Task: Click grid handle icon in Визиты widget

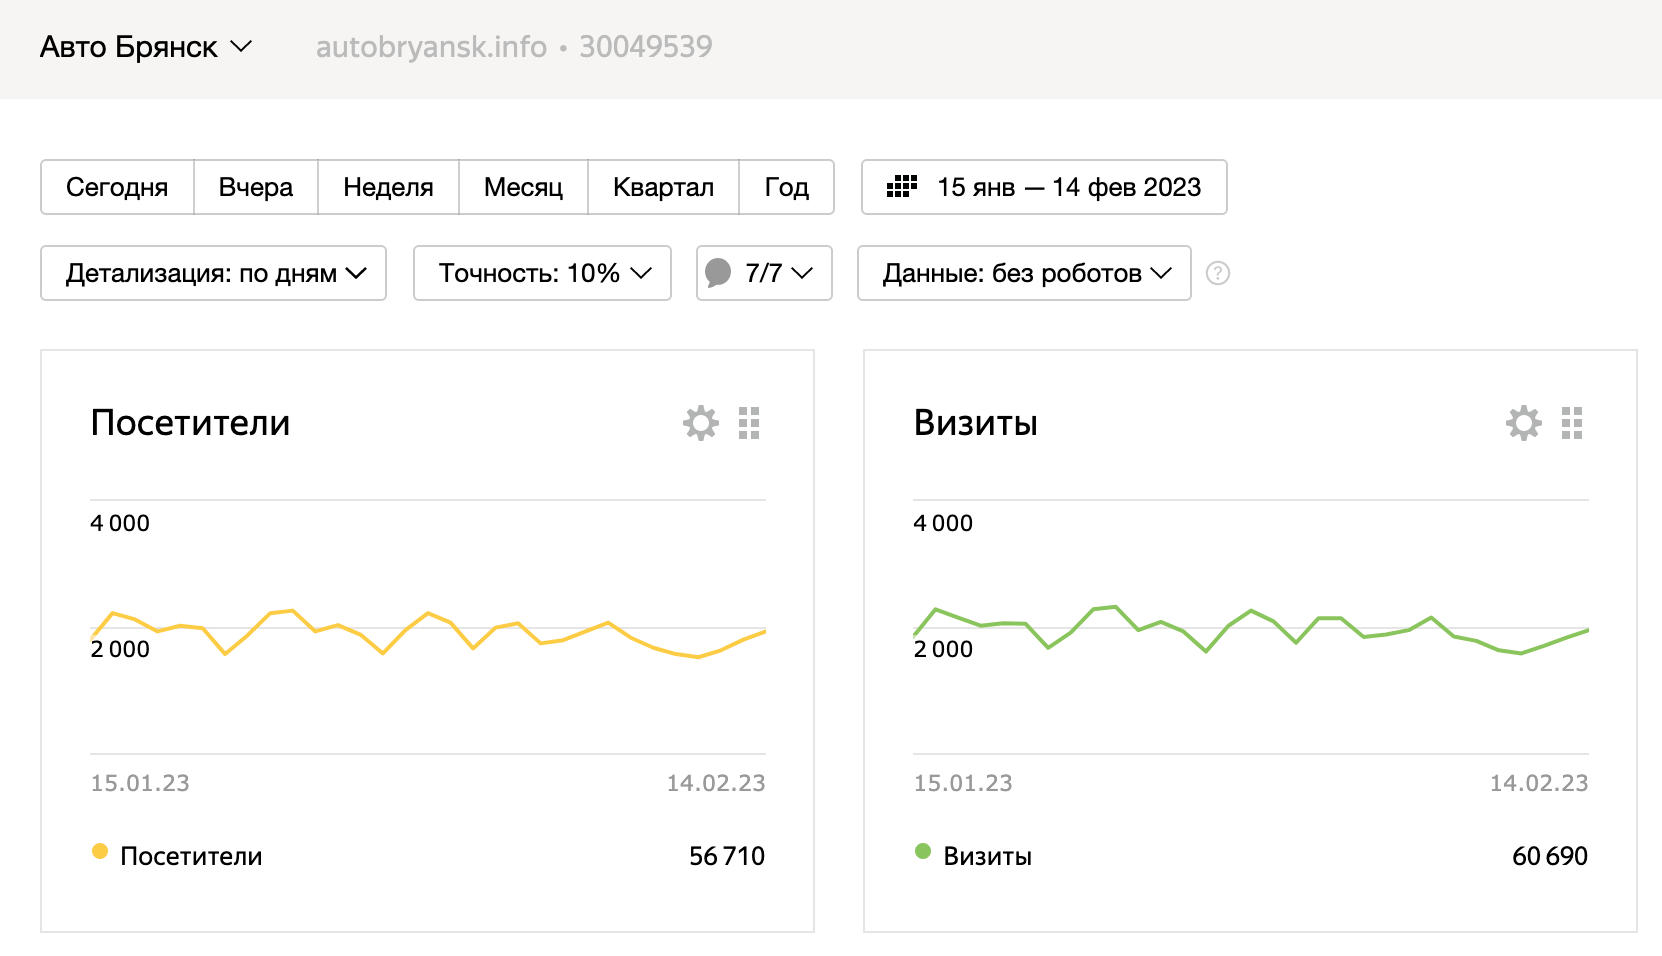Action: click(1572, 423)
